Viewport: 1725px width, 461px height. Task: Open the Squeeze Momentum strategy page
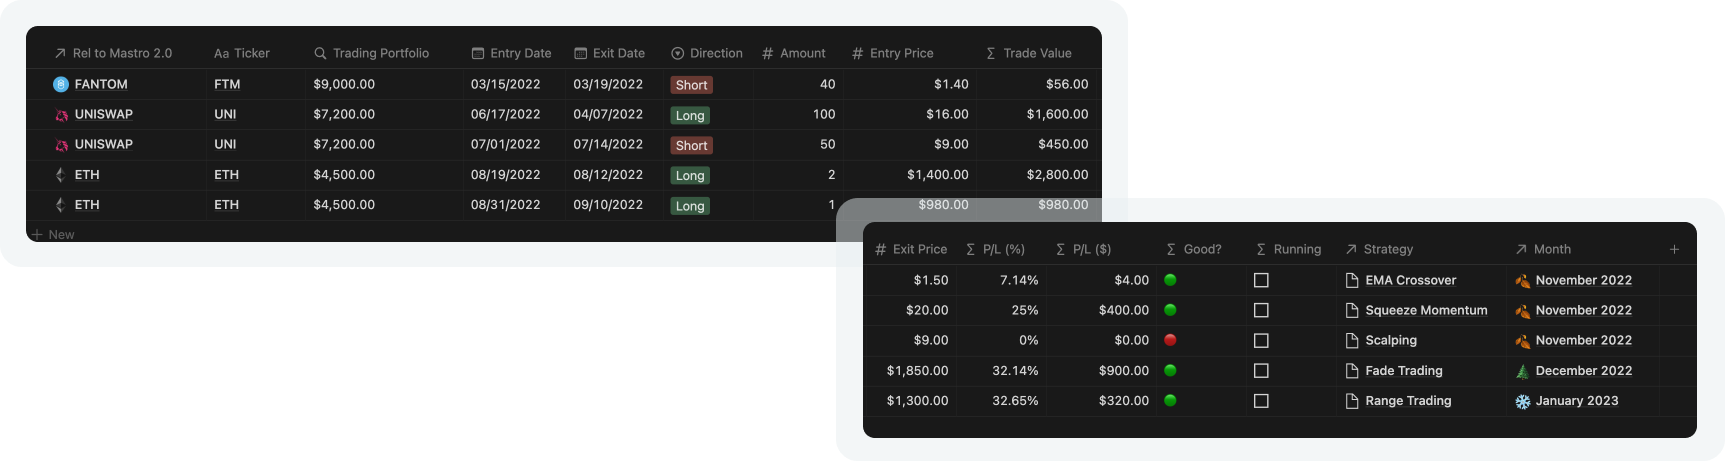[1426, 311]
